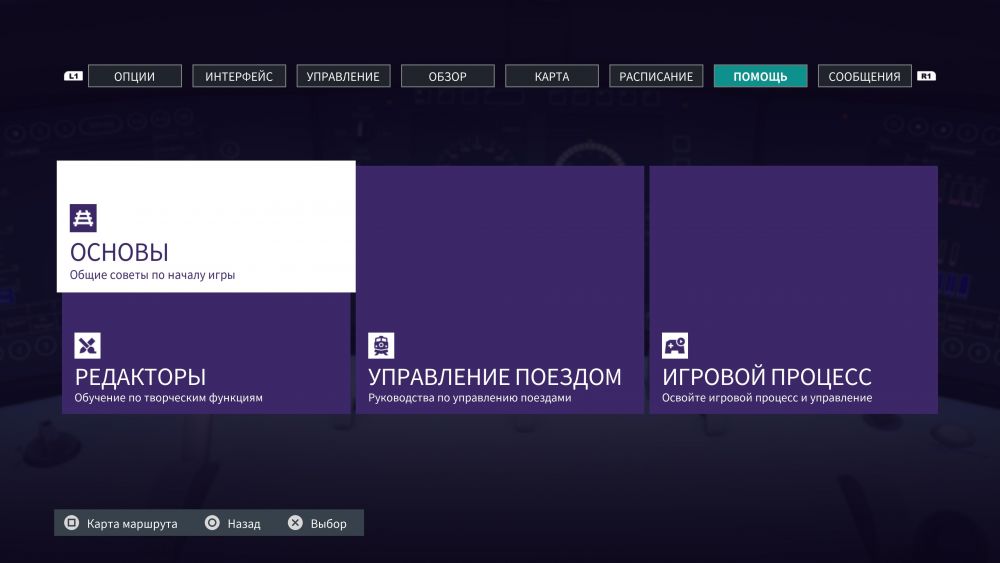Click the gamepad icon above Игровой процесс
The width and height of the screenshot is (1000, 563).
[675, 346]
